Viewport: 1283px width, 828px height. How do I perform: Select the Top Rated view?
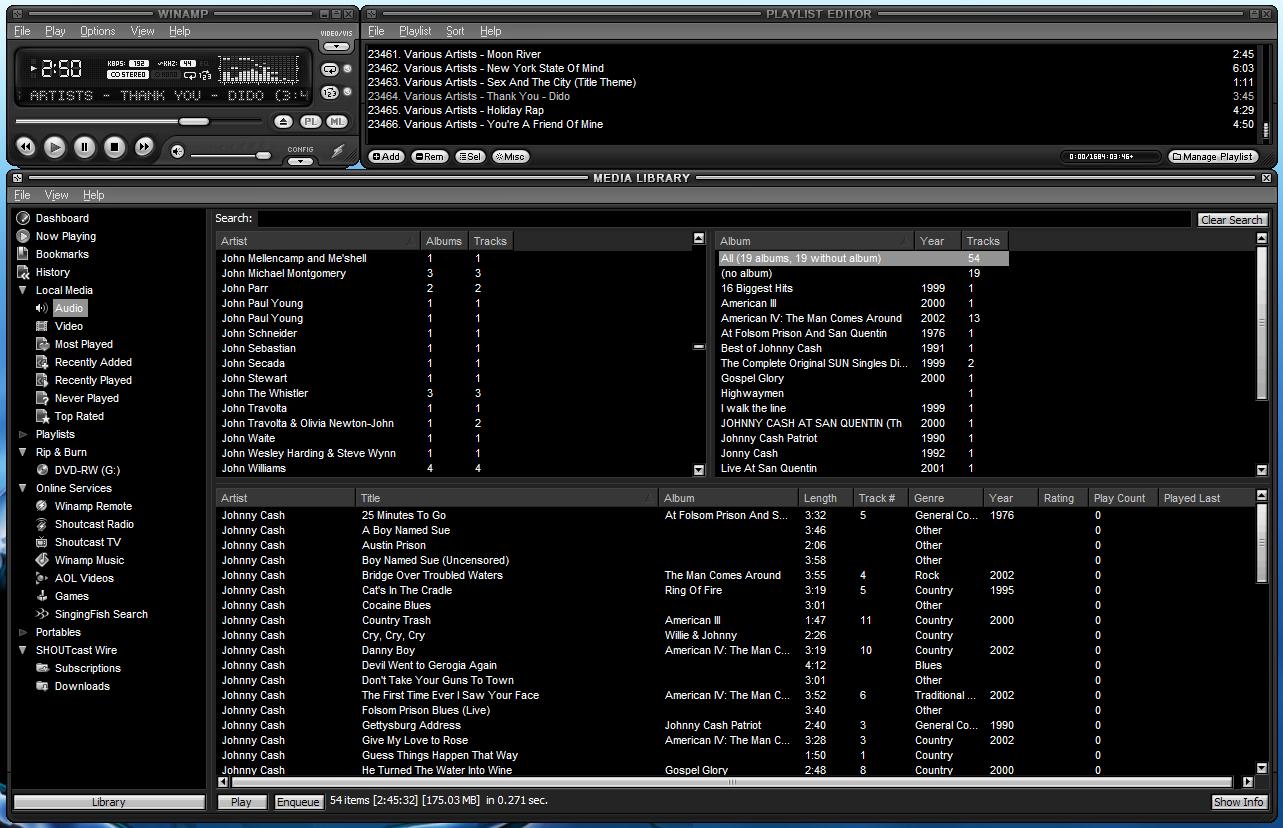[x=79, y=416]
